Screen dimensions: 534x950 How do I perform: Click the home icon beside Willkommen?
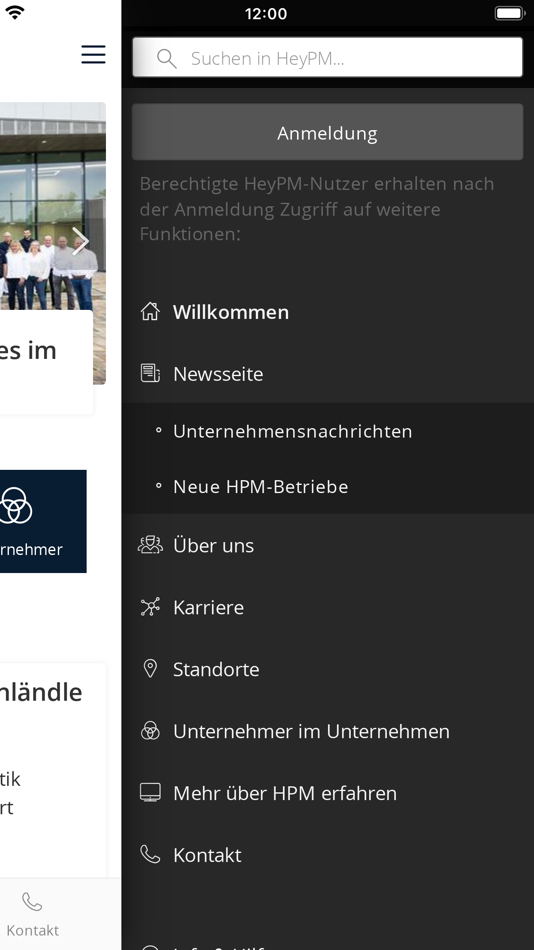(150, 311)
